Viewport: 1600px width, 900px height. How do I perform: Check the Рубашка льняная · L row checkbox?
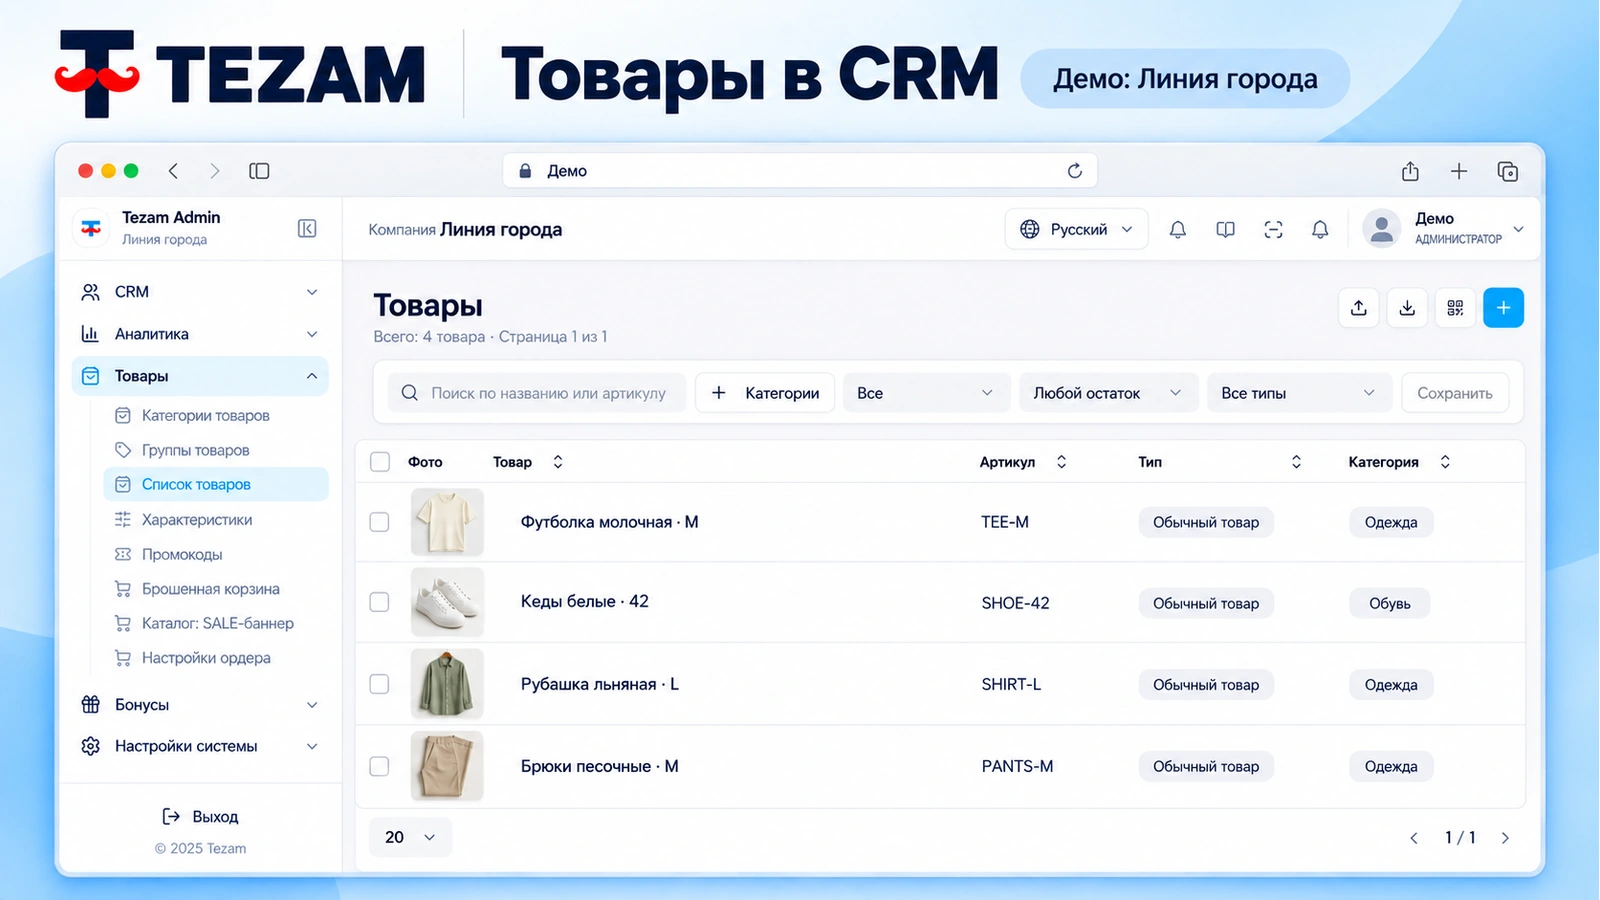[379, 684]
